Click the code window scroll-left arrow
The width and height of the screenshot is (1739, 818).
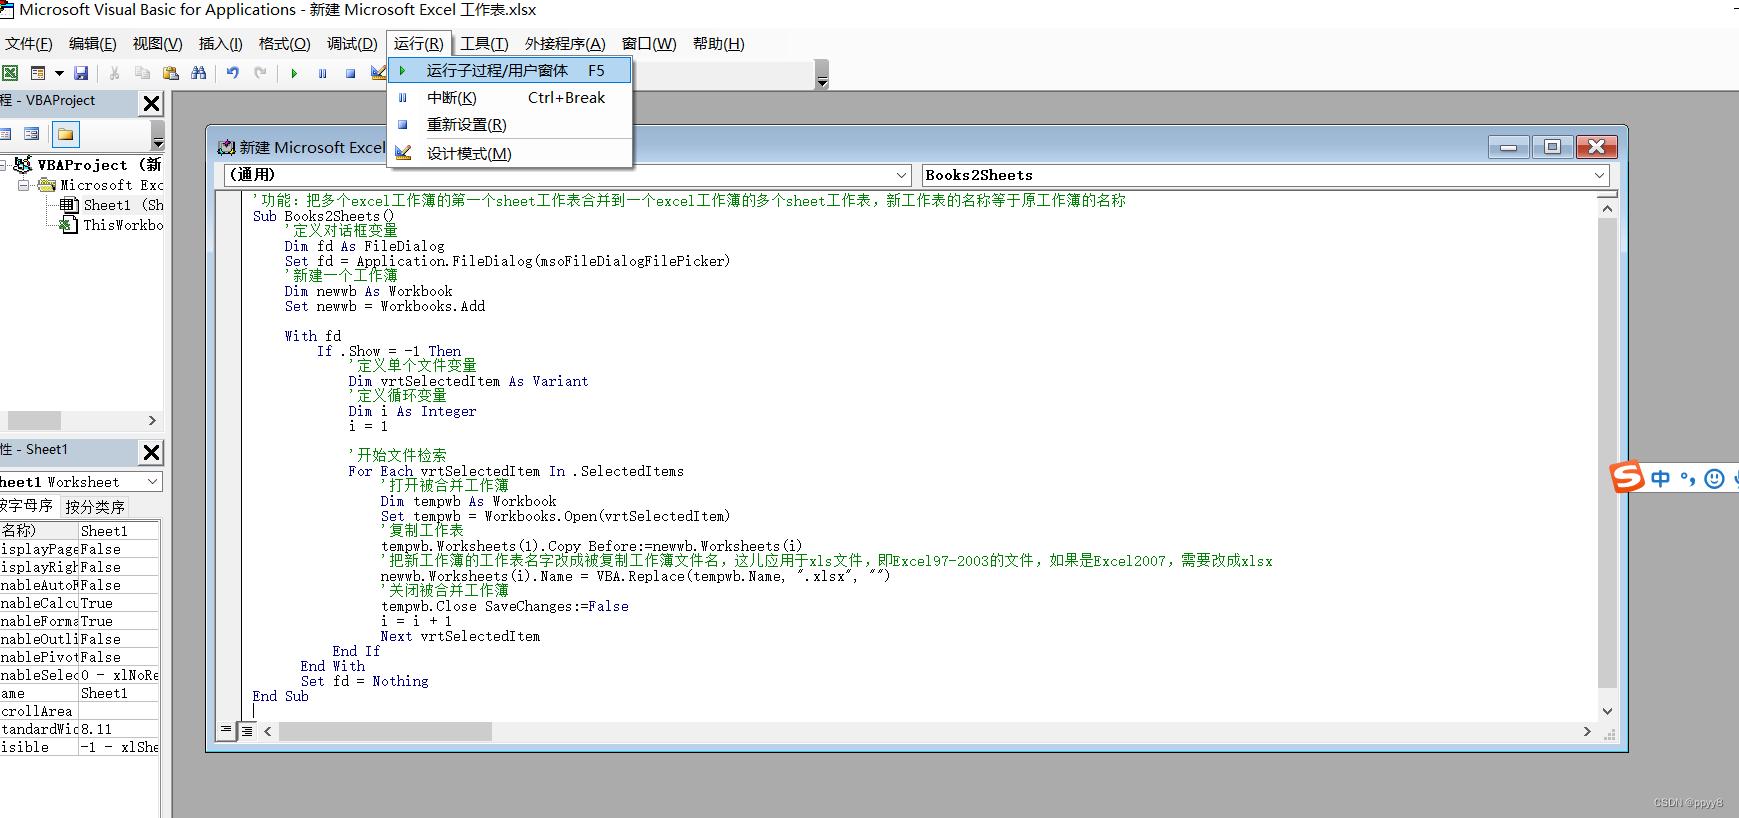(x=268, y=732)
